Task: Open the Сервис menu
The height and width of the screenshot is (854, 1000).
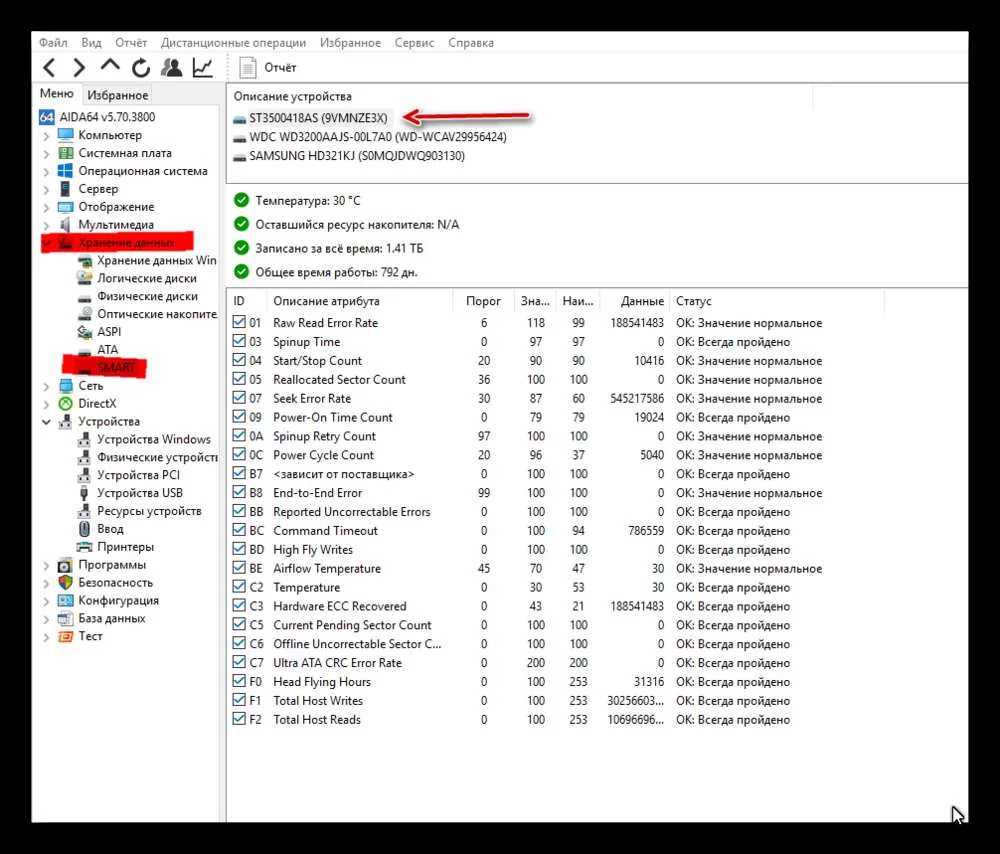Action: [x=414, y=43]
